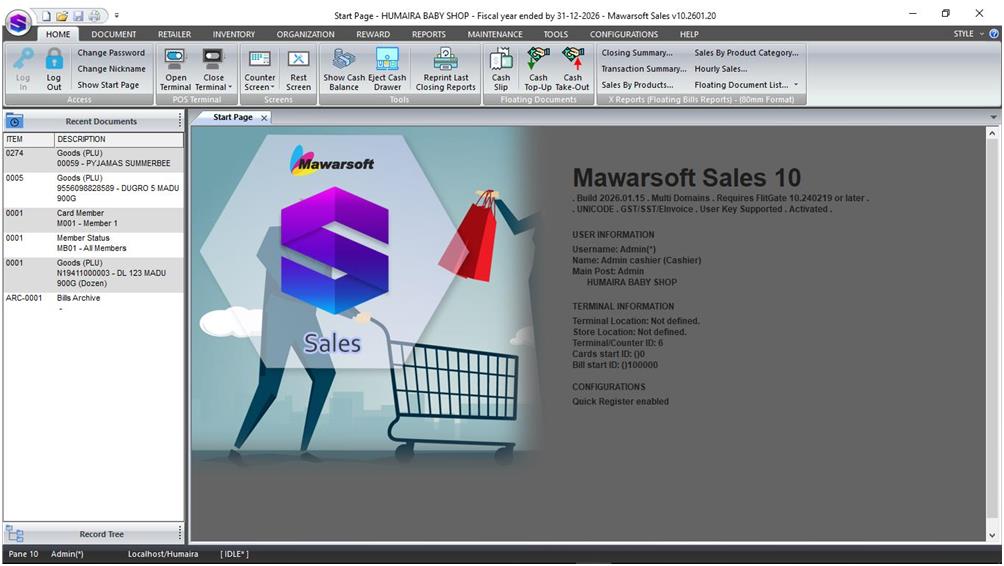Open the Cash Slip document
Screen dimensions: 1004x566
point(501,68)
